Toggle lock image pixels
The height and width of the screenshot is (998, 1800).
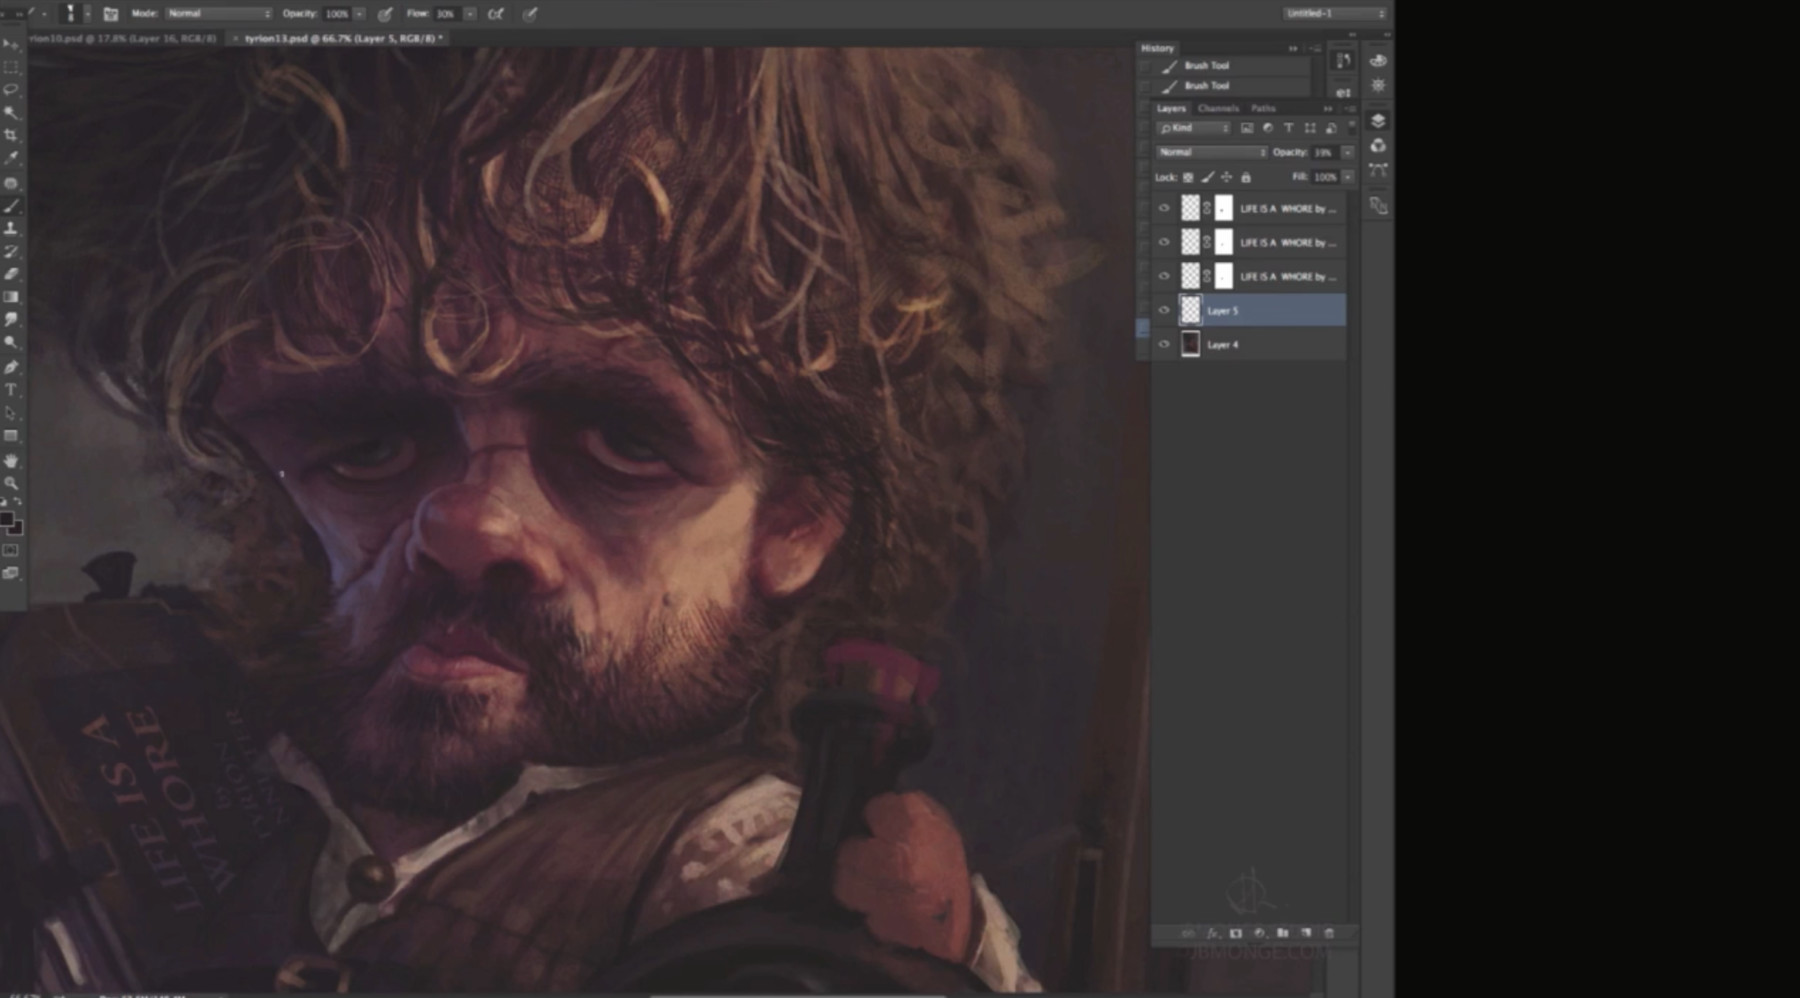(1207, 177)
